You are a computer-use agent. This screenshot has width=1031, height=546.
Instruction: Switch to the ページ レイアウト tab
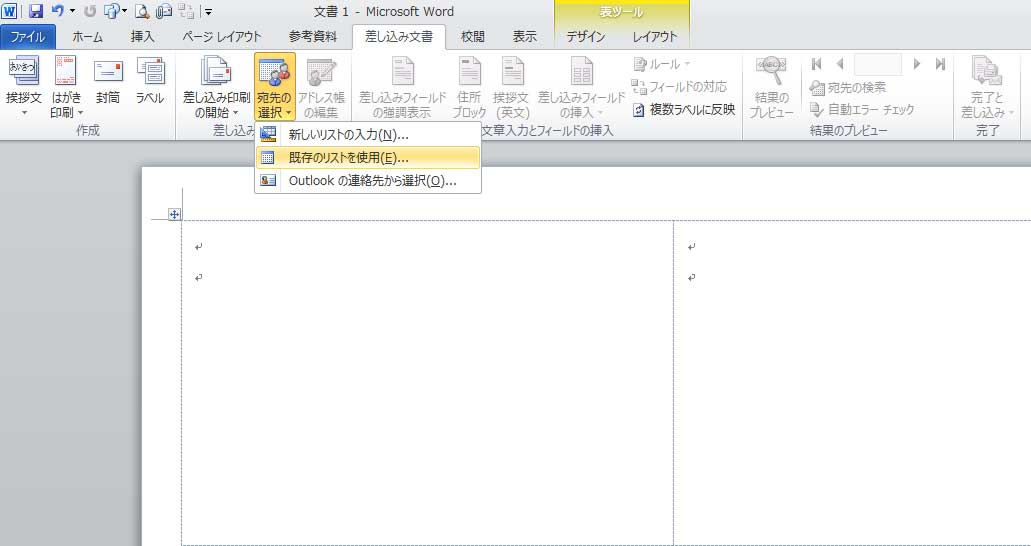221,37
